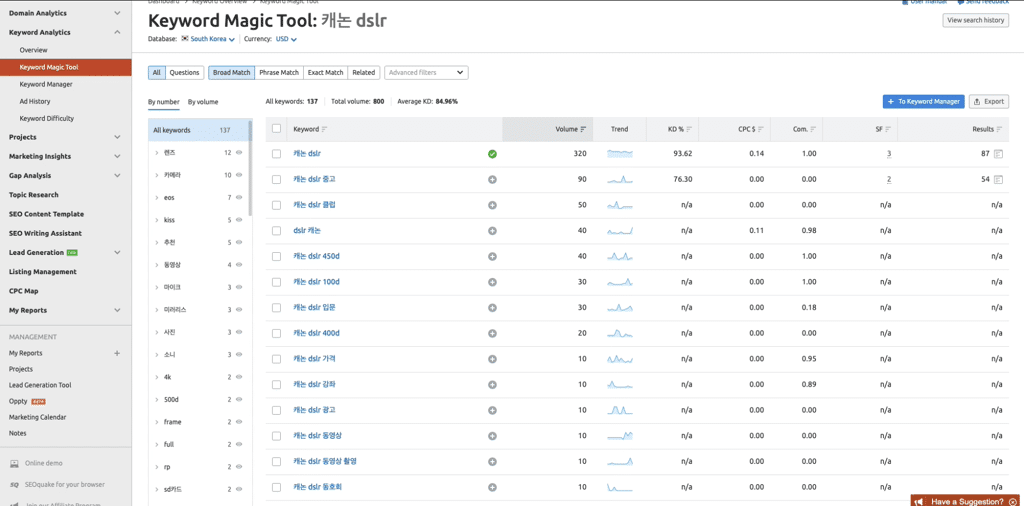The height and width of the screenshot is (506, 1024).
Task: Click Online demo monitor icon
Action: click(14, 464)
